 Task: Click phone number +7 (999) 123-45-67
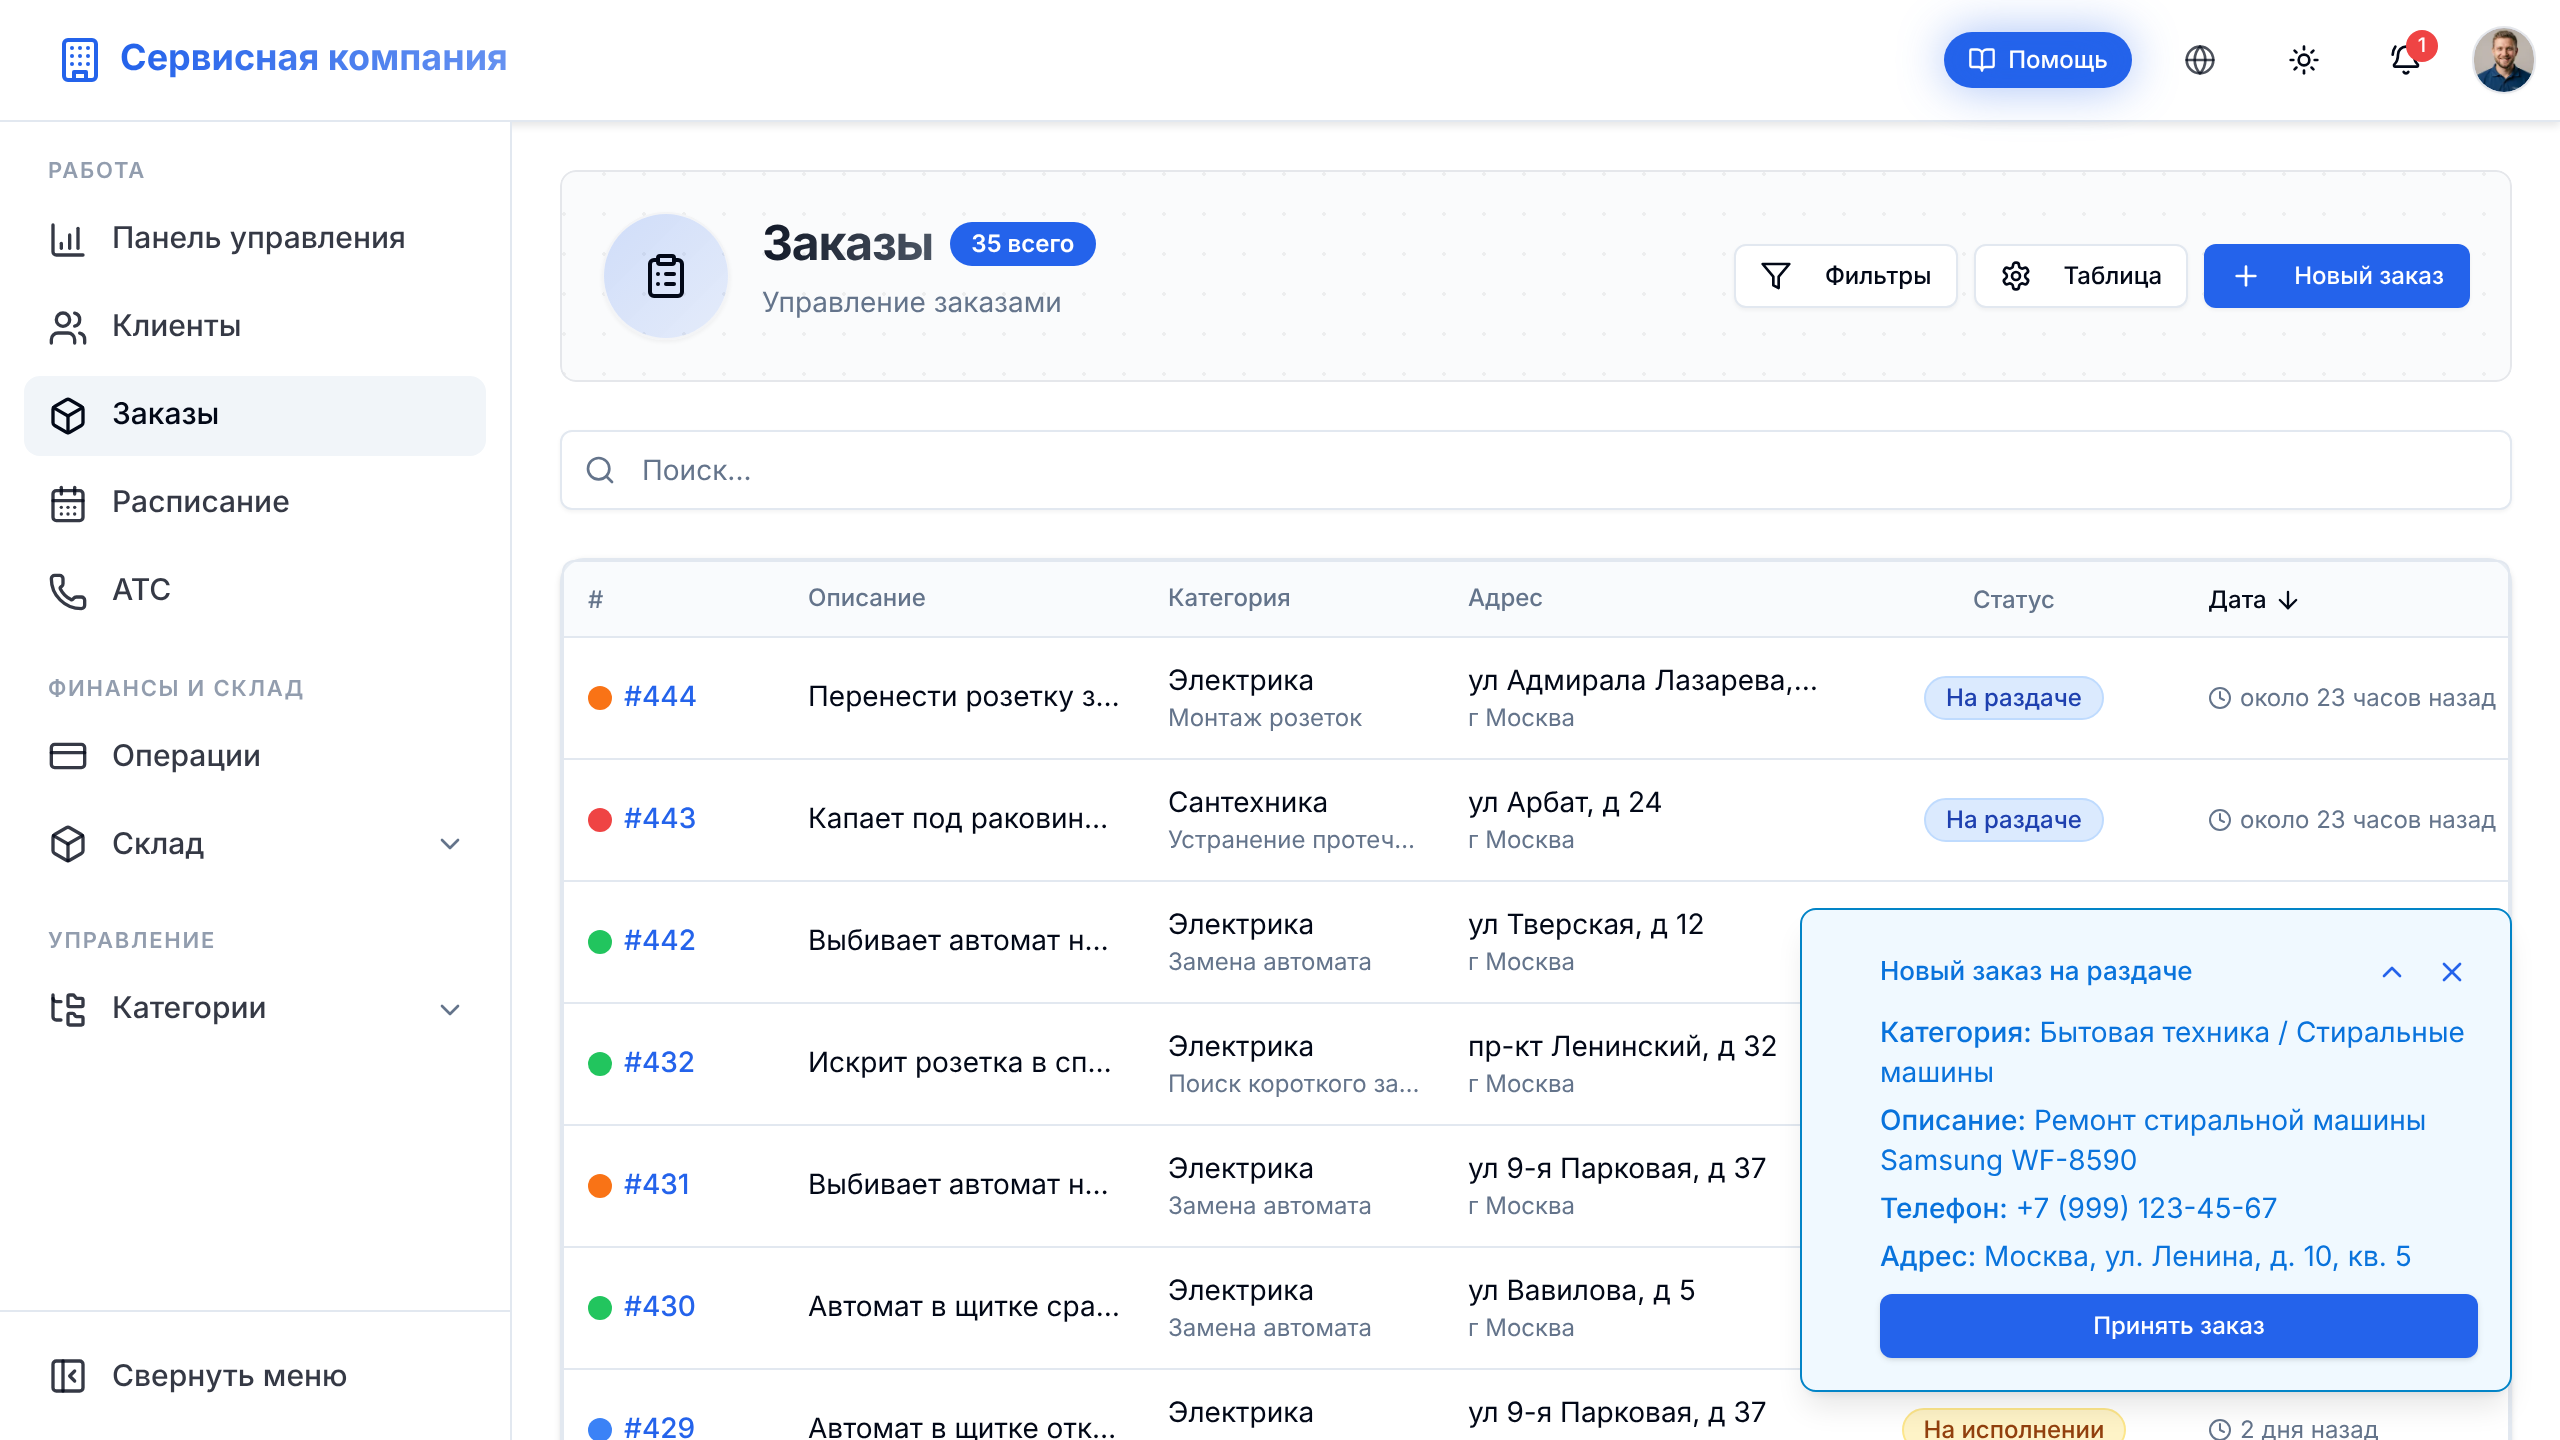[2147, 1209]
